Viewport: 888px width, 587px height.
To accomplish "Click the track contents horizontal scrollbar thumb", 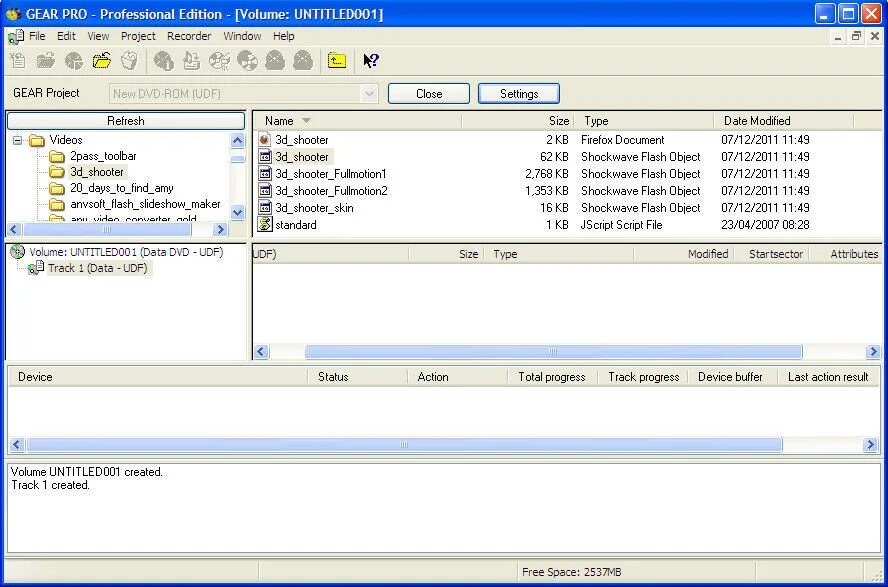I will (553, 352).
